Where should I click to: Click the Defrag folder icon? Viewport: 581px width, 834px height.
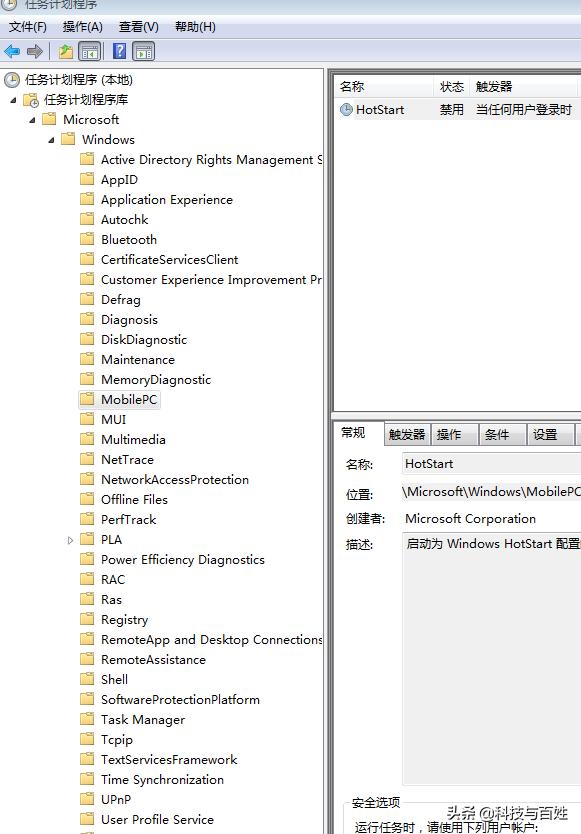(x=87, y=299)
